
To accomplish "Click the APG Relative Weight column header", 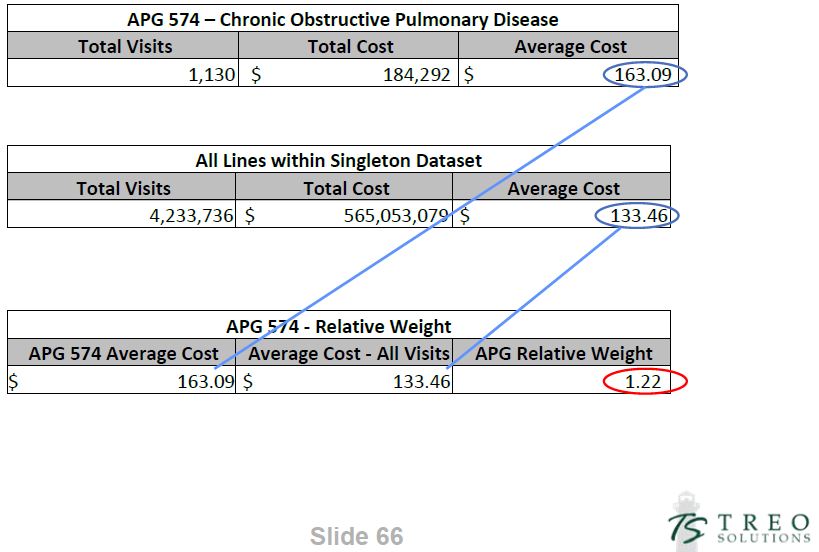I will (564, 353).
